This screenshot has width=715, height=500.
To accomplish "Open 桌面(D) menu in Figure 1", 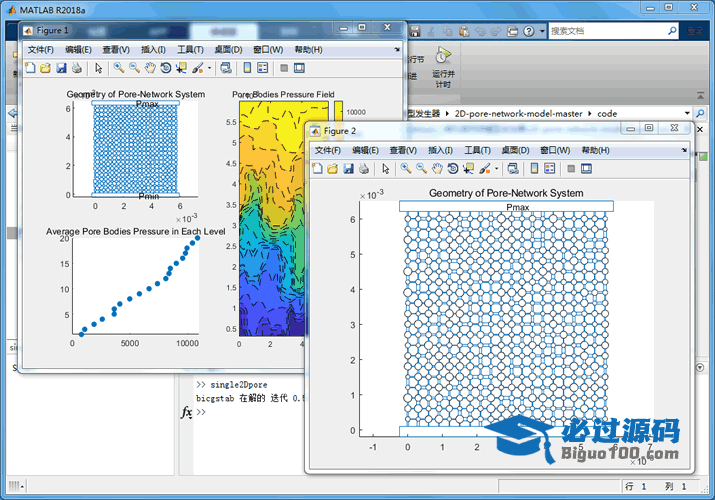I will point(228,50).
